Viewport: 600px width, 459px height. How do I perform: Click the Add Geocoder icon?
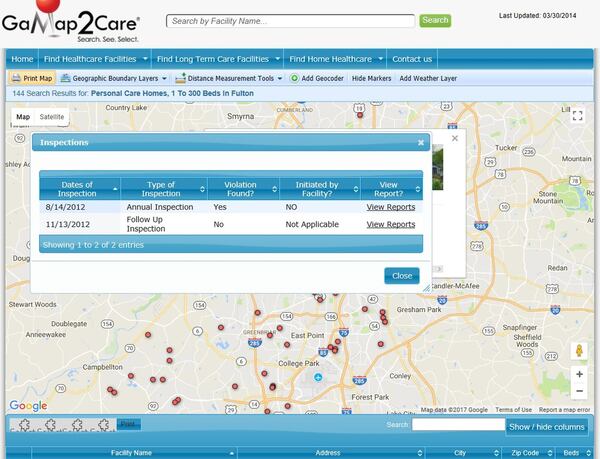coord(295,78)
